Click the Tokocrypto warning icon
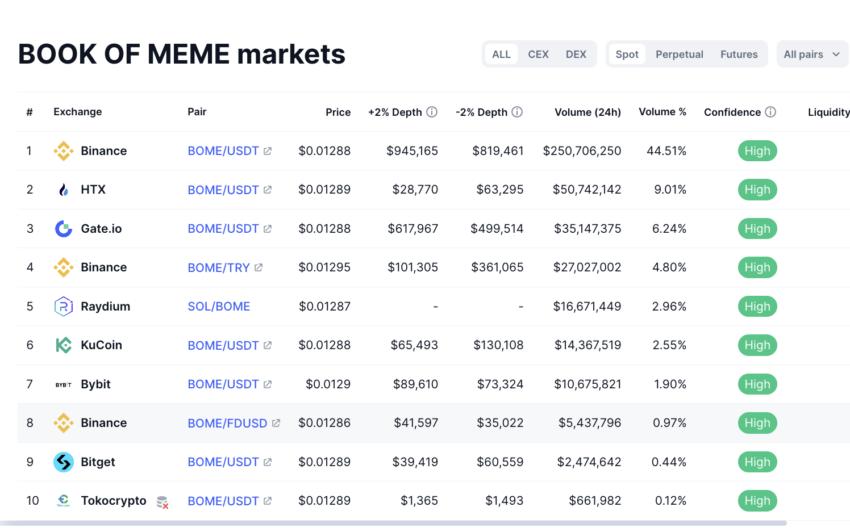 pos(162,502)
